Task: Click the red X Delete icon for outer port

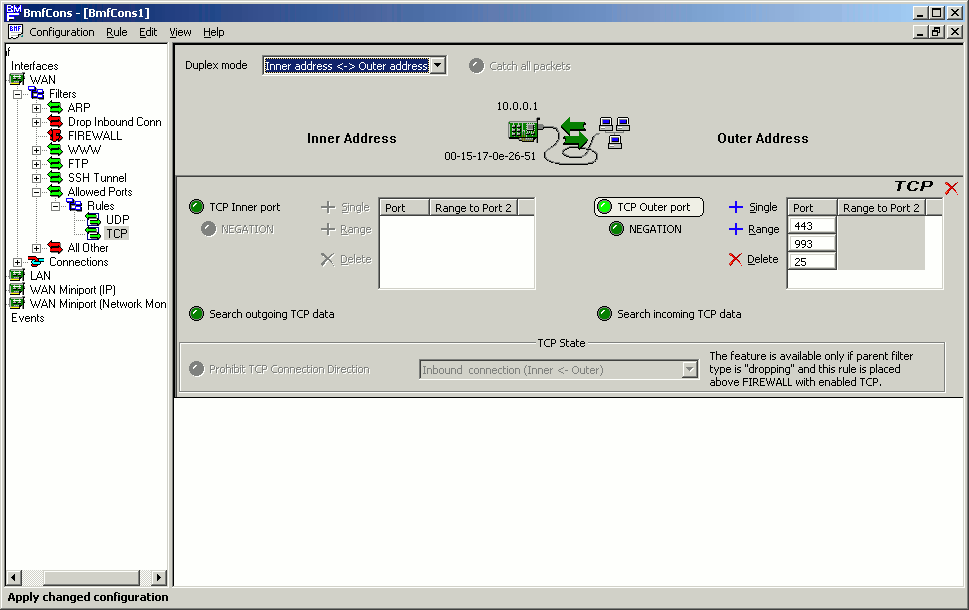Action: tap(736, 259)
